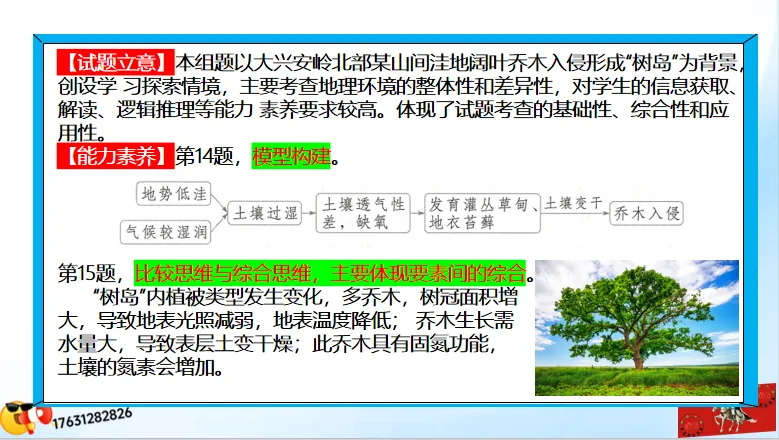This screenshot has width=779, height=440.
Task: Select the 土壤透气性差，缺氧 flowchart box
Action: (x=363, y=213)
